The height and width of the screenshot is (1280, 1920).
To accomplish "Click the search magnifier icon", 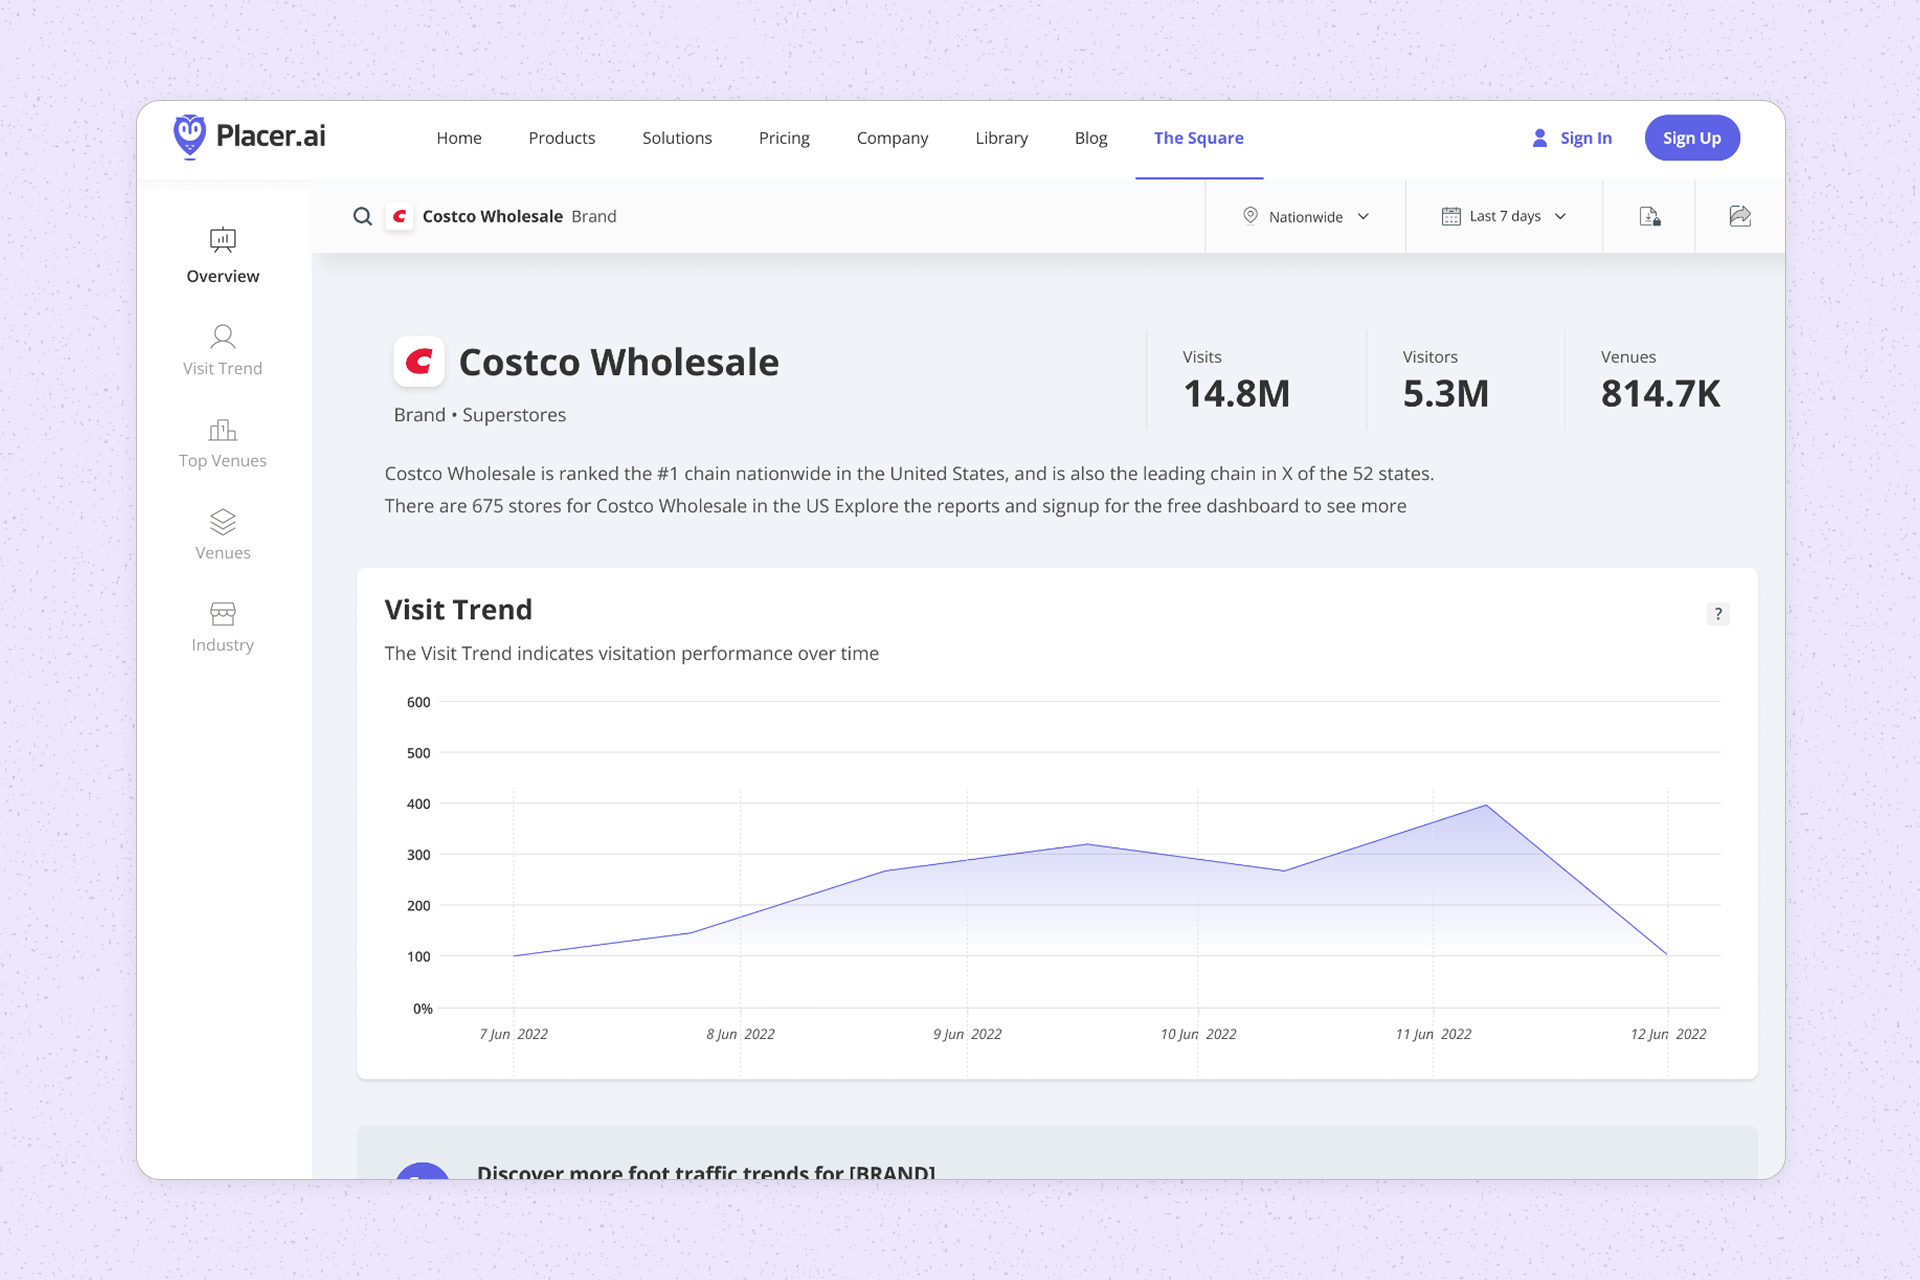I will coord(362,216).
